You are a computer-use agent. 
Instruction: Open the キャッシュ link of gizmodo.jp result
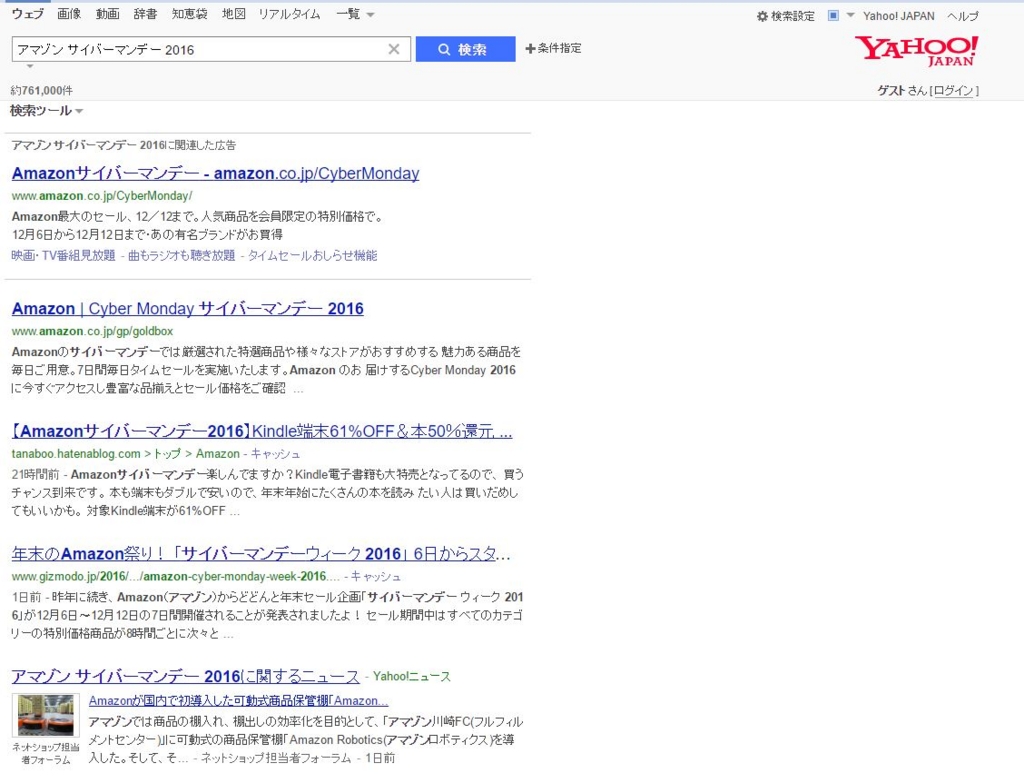pos(376,576)
